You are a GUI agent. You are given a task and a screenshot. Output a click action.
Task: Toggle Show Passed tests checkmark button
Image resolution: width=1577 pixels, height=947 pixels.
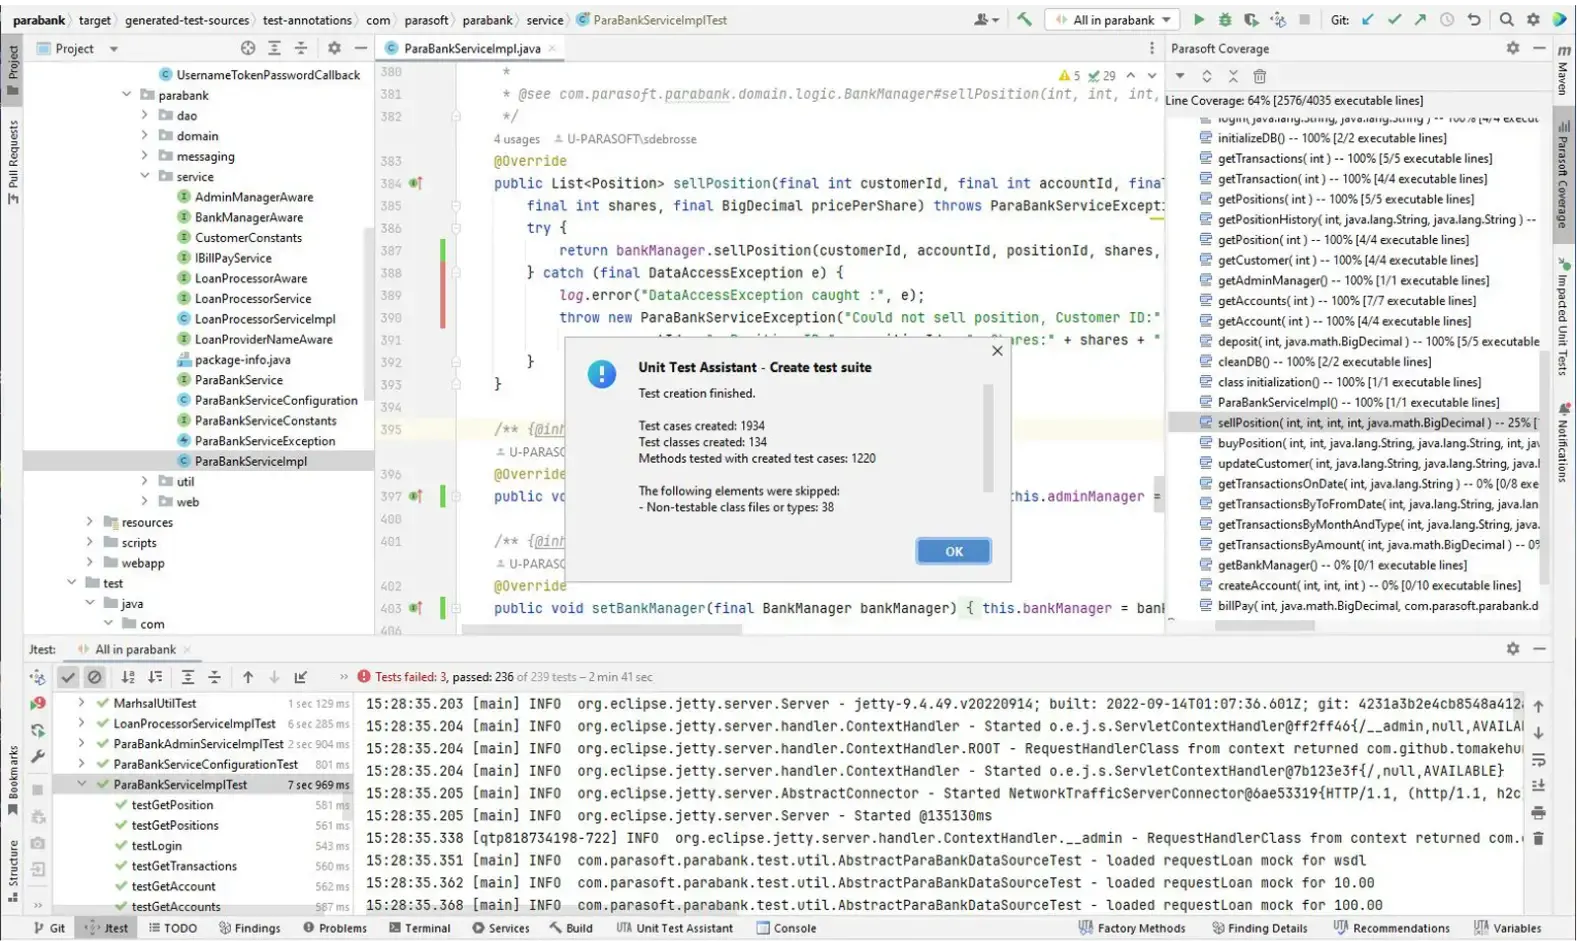tap(68, 677)
